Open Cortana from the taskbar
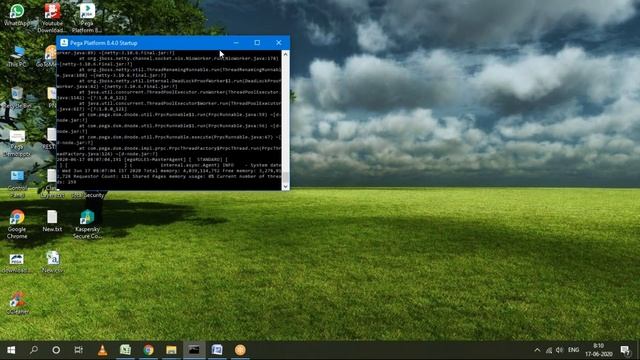Screen dimensions: 640x360 coord(56,350)
